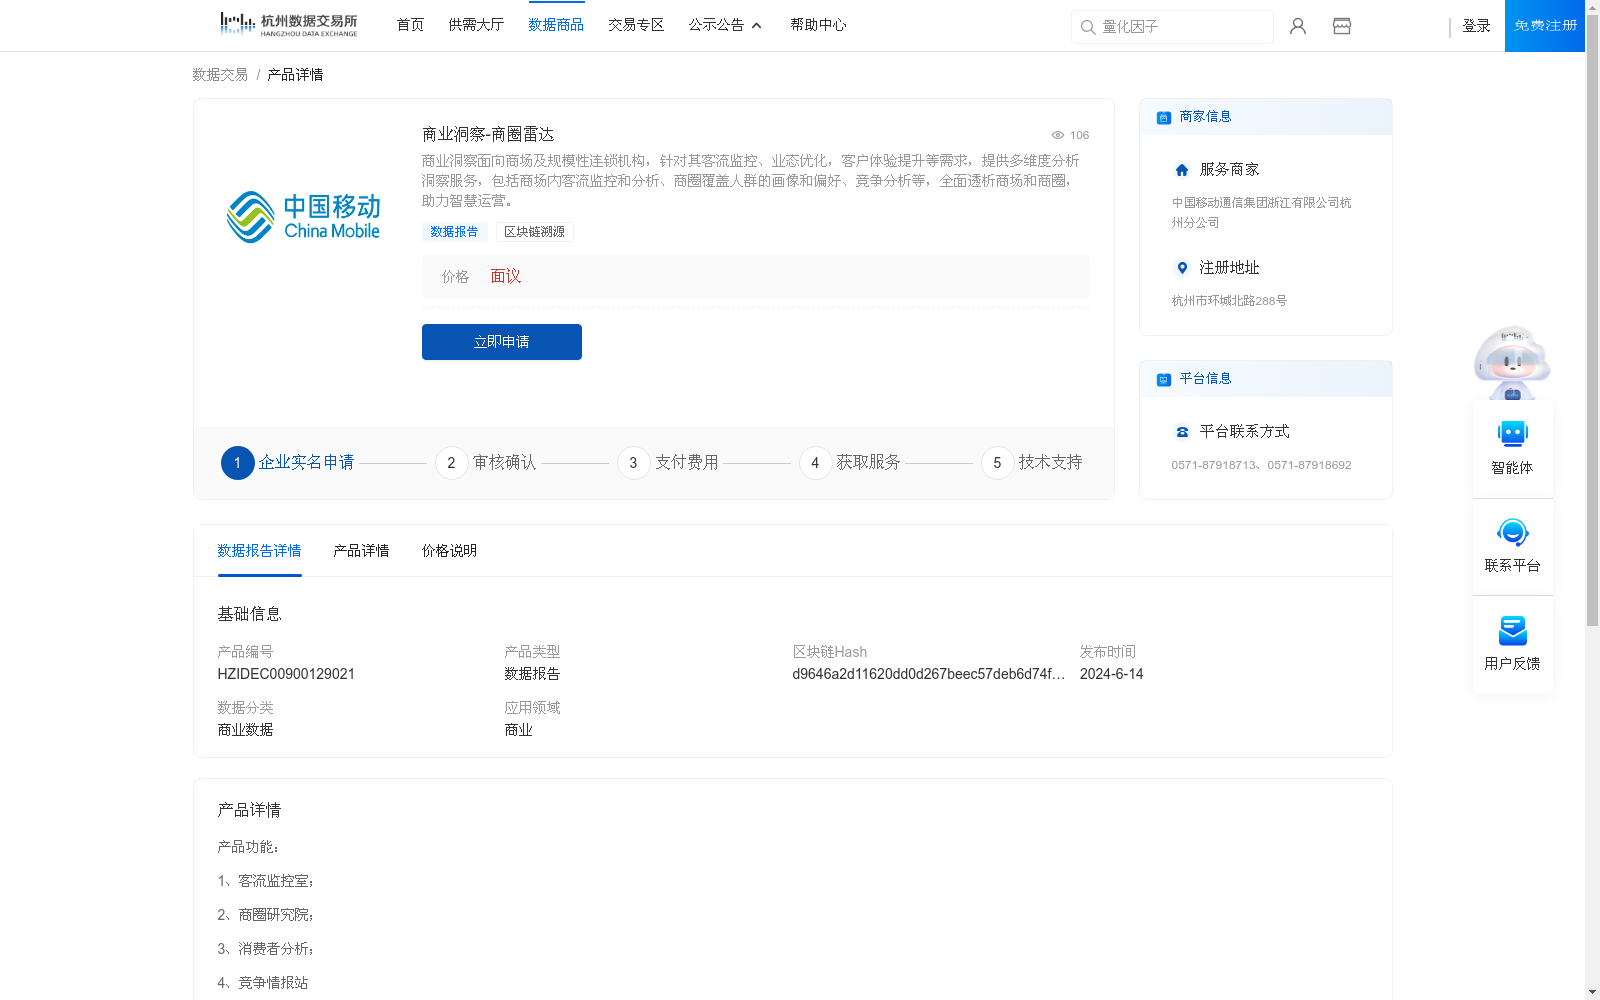
Task: Click product number HZIDEC00900129021
Action: tap(286, 674)
